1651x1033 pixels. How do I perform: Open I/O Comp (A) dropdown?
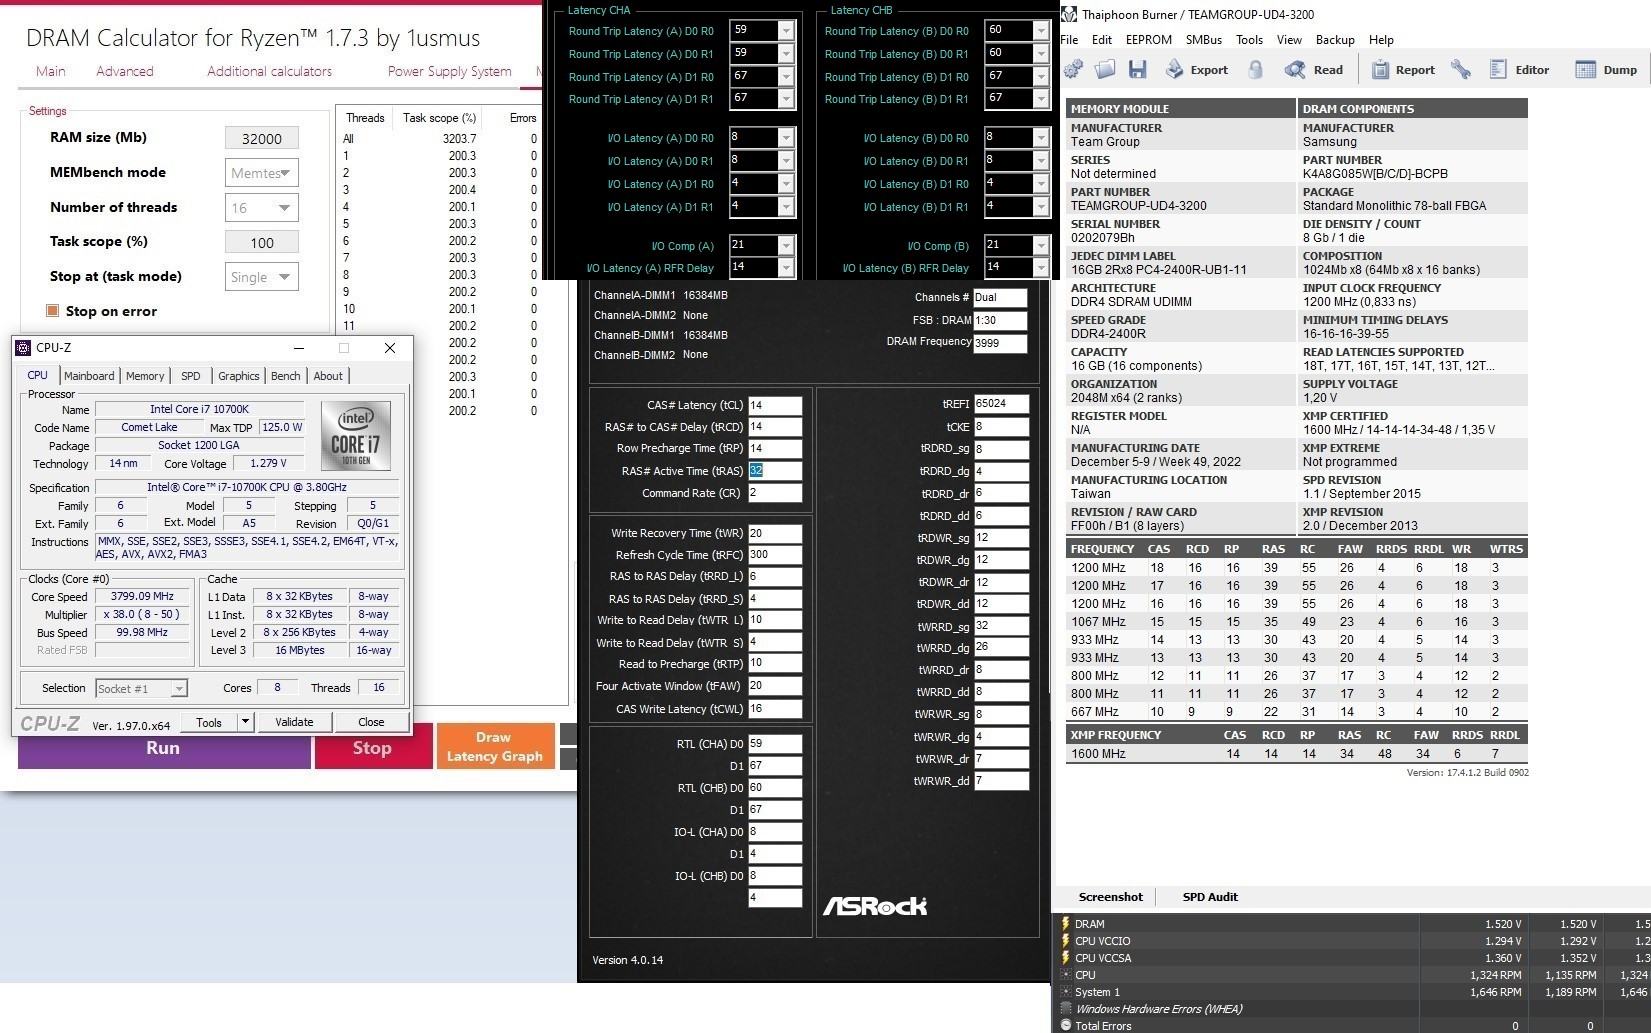pos(786,246)
